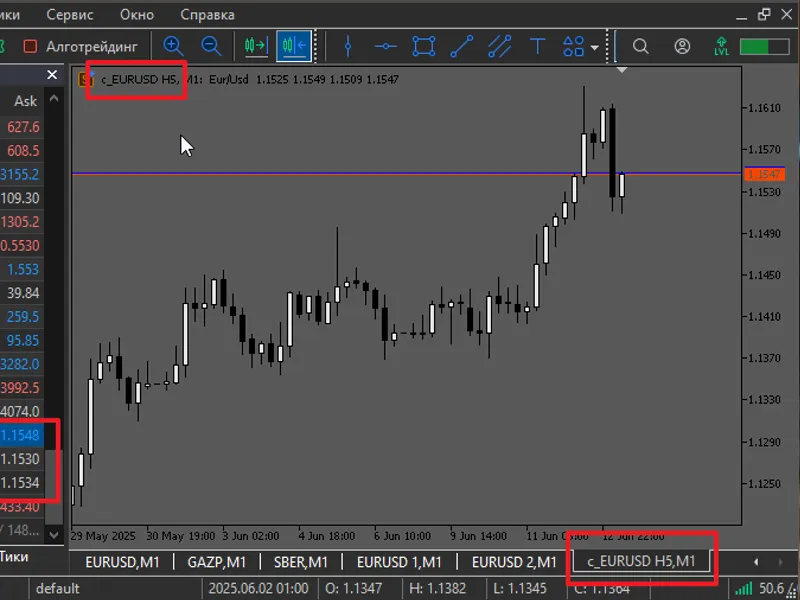The height and width of the screenshot is (600, 800).
Task: Open the Сервис menu
Action: [x=70, y=15]
